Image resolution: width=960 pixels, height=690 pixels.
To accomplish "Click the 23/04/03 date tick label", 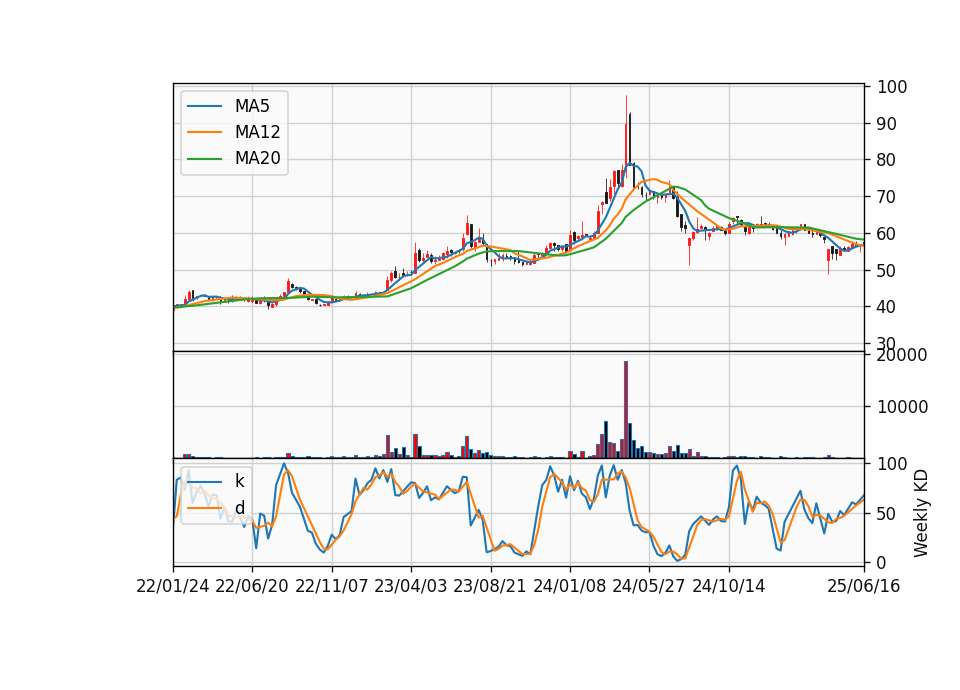I will click(411, 586).
